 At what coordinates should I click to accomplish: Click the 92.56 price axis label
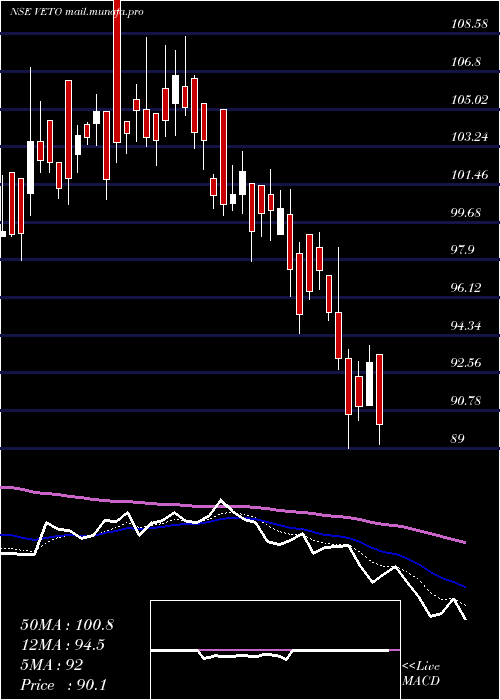pyautogui.click(x=466, y=362)
